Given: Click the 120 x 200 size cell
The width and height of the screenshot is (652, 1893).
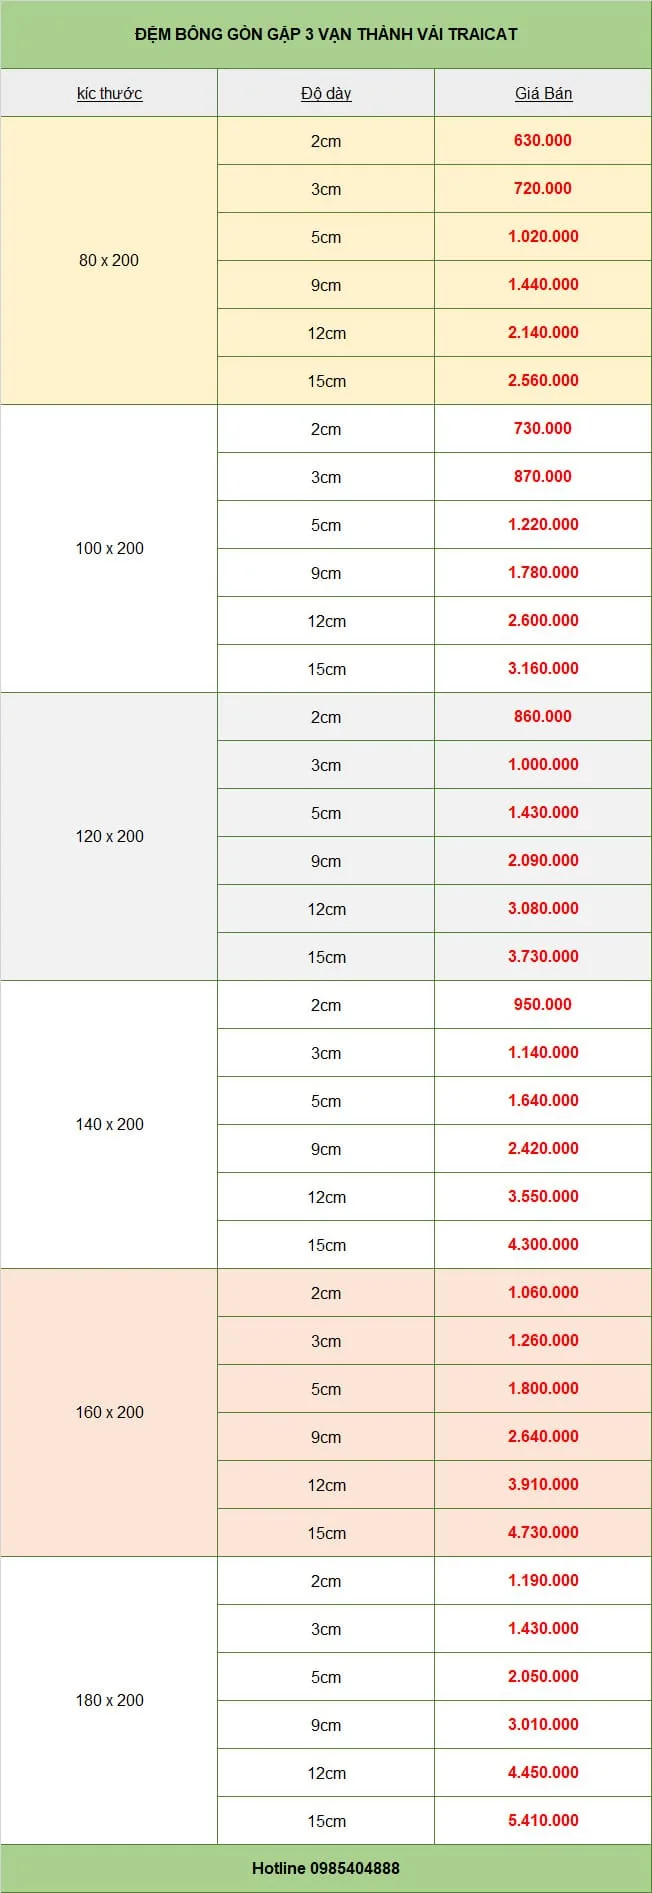Looking at the screenshot, I should pyautogui.click(x=109, y=836).
